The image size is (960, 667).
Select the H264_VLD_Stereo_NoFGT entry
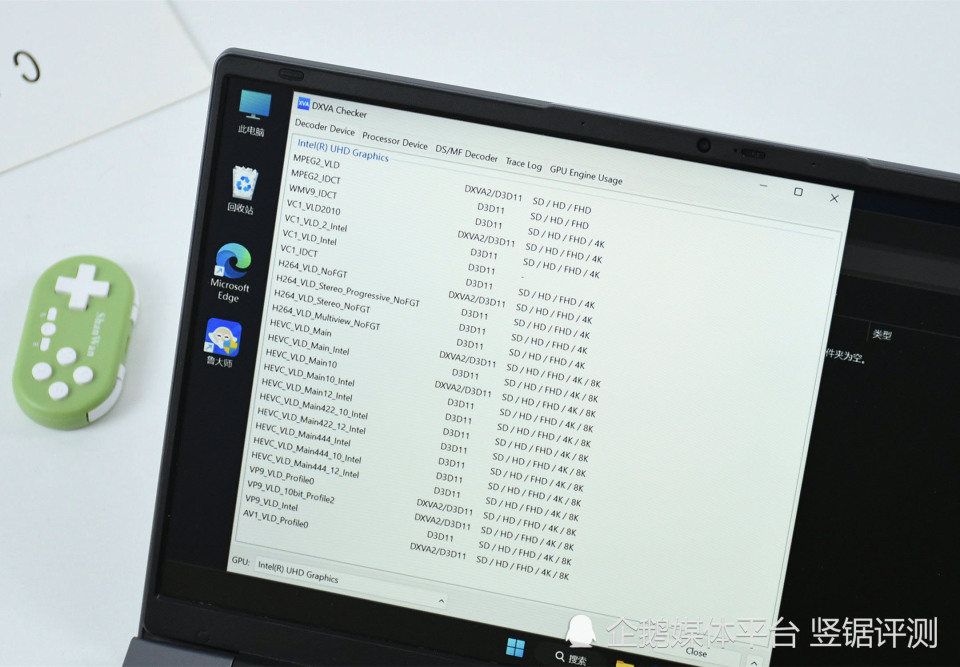tap(322, 301)
